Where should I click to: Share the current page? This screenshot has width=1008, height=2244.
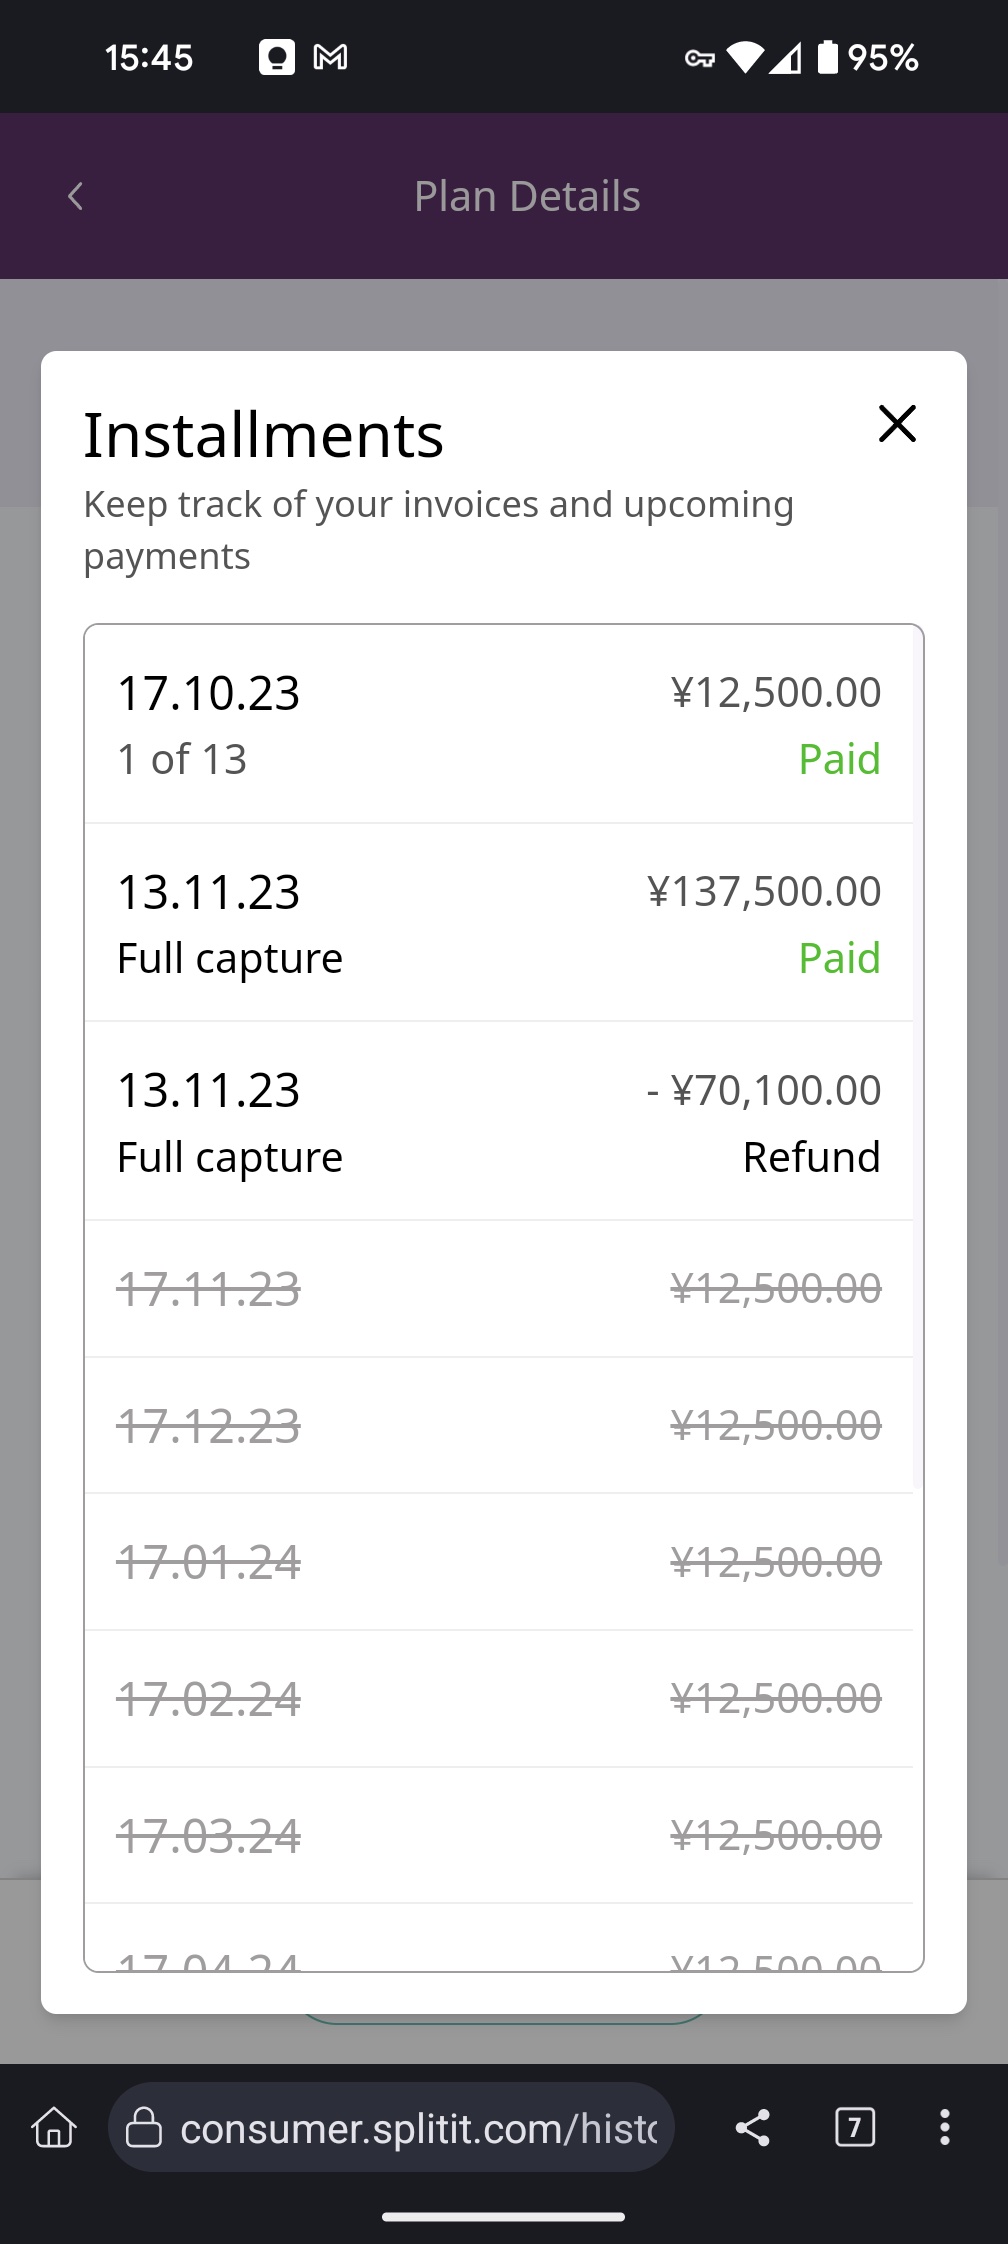click(x=753, y=2127)
